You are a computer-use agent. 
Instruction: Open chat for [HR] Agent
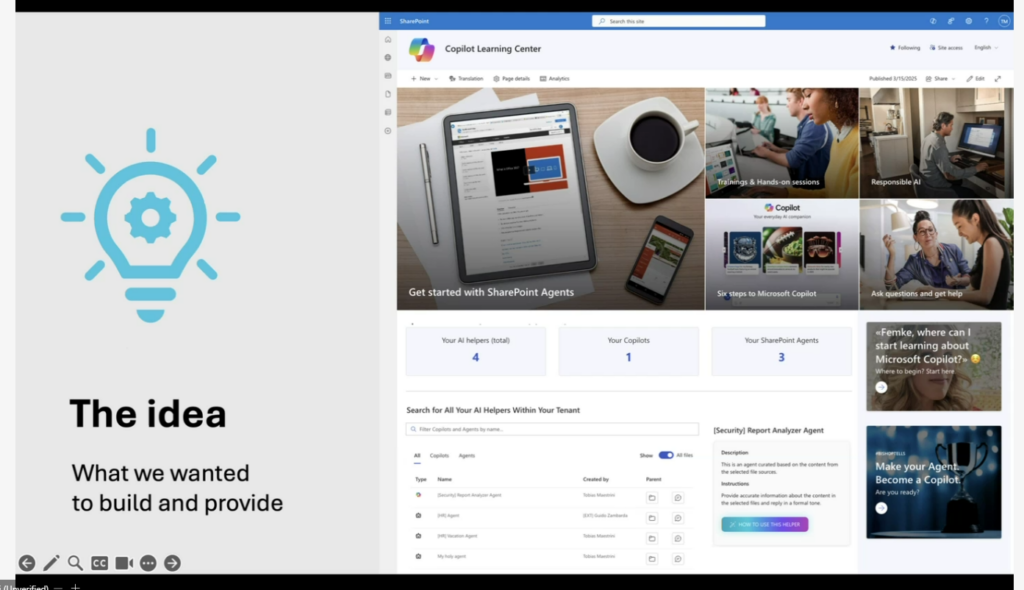click(678, 518)
